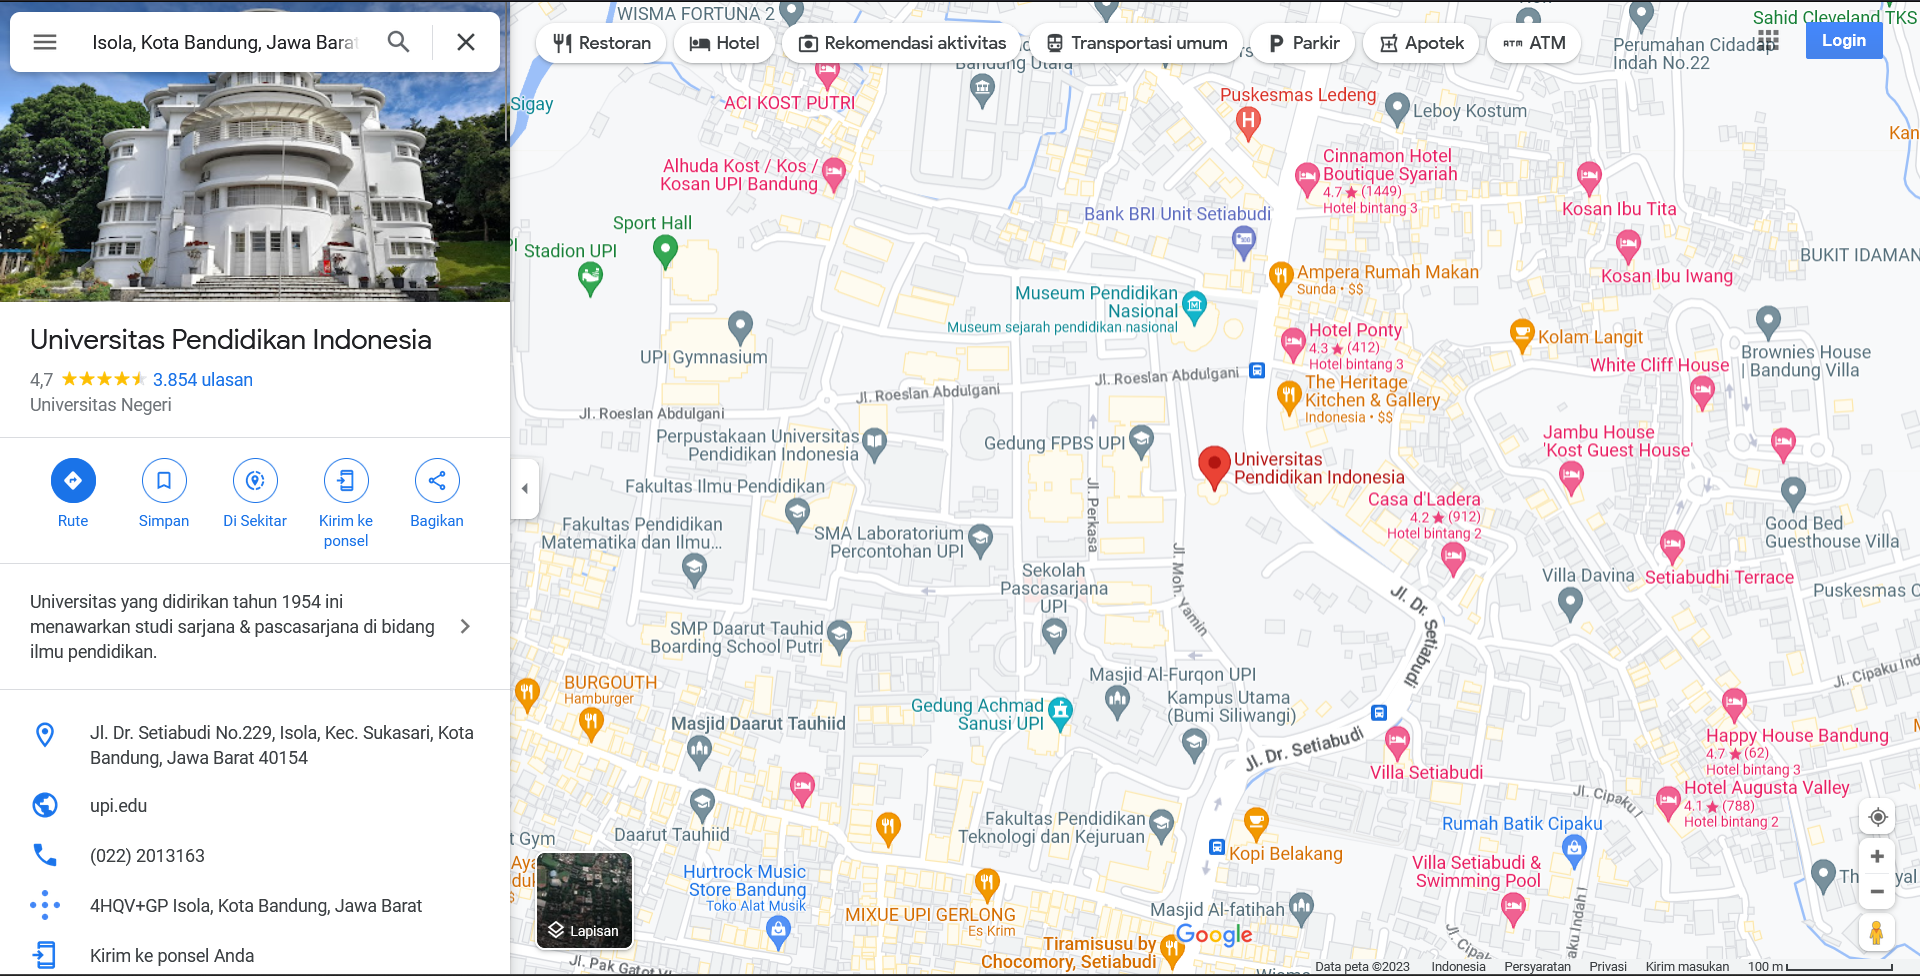The image size is (1920, 976).
Task: Click the address row Jl. Dr. Setiabudi
Action: pyautogui.click(x=255, y=745)
